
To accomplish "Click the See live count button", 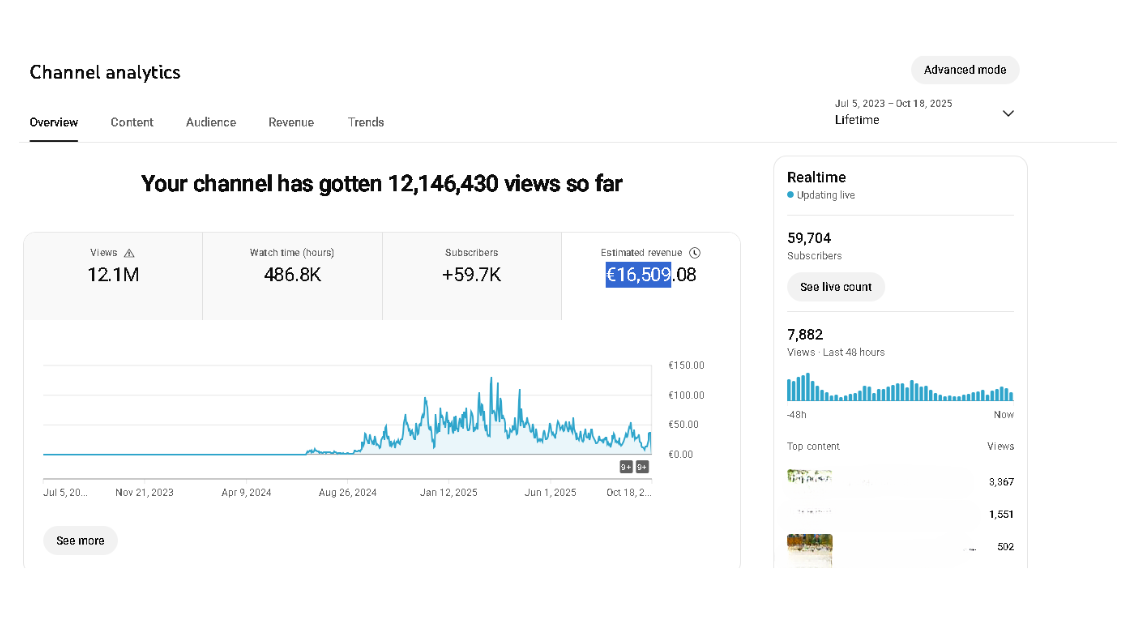I will point(836,287).
